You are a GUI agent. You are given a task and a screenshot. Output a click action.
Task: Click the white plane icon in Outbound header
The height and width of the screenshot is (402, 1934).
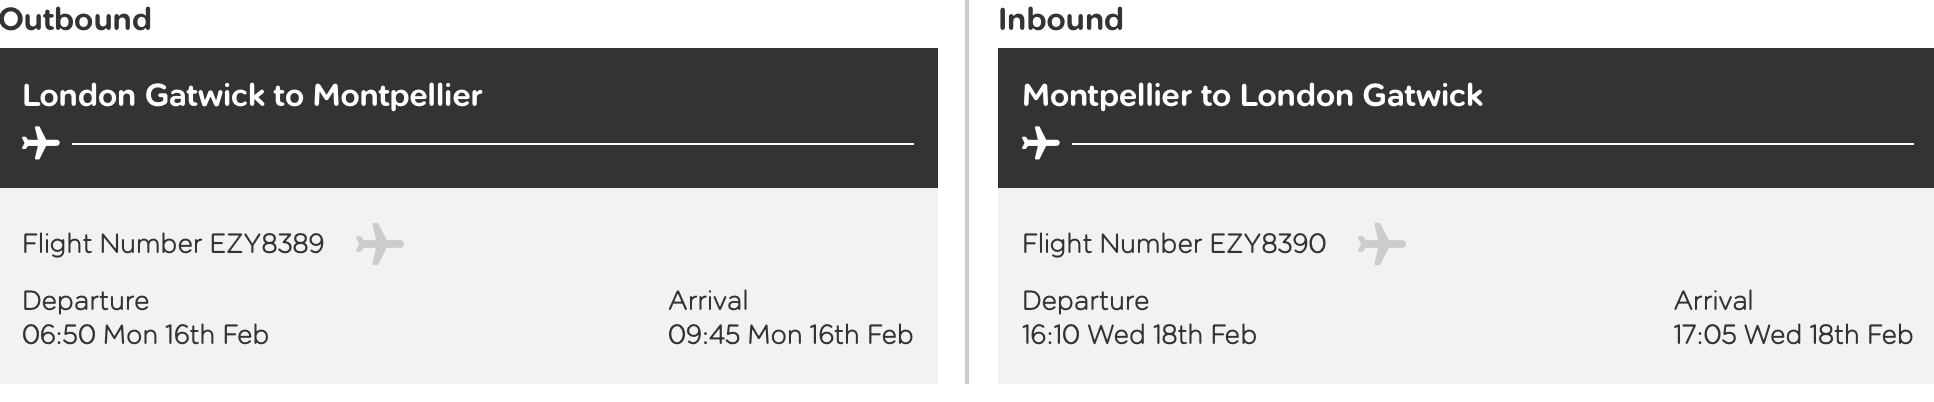(x=40, y=143)
